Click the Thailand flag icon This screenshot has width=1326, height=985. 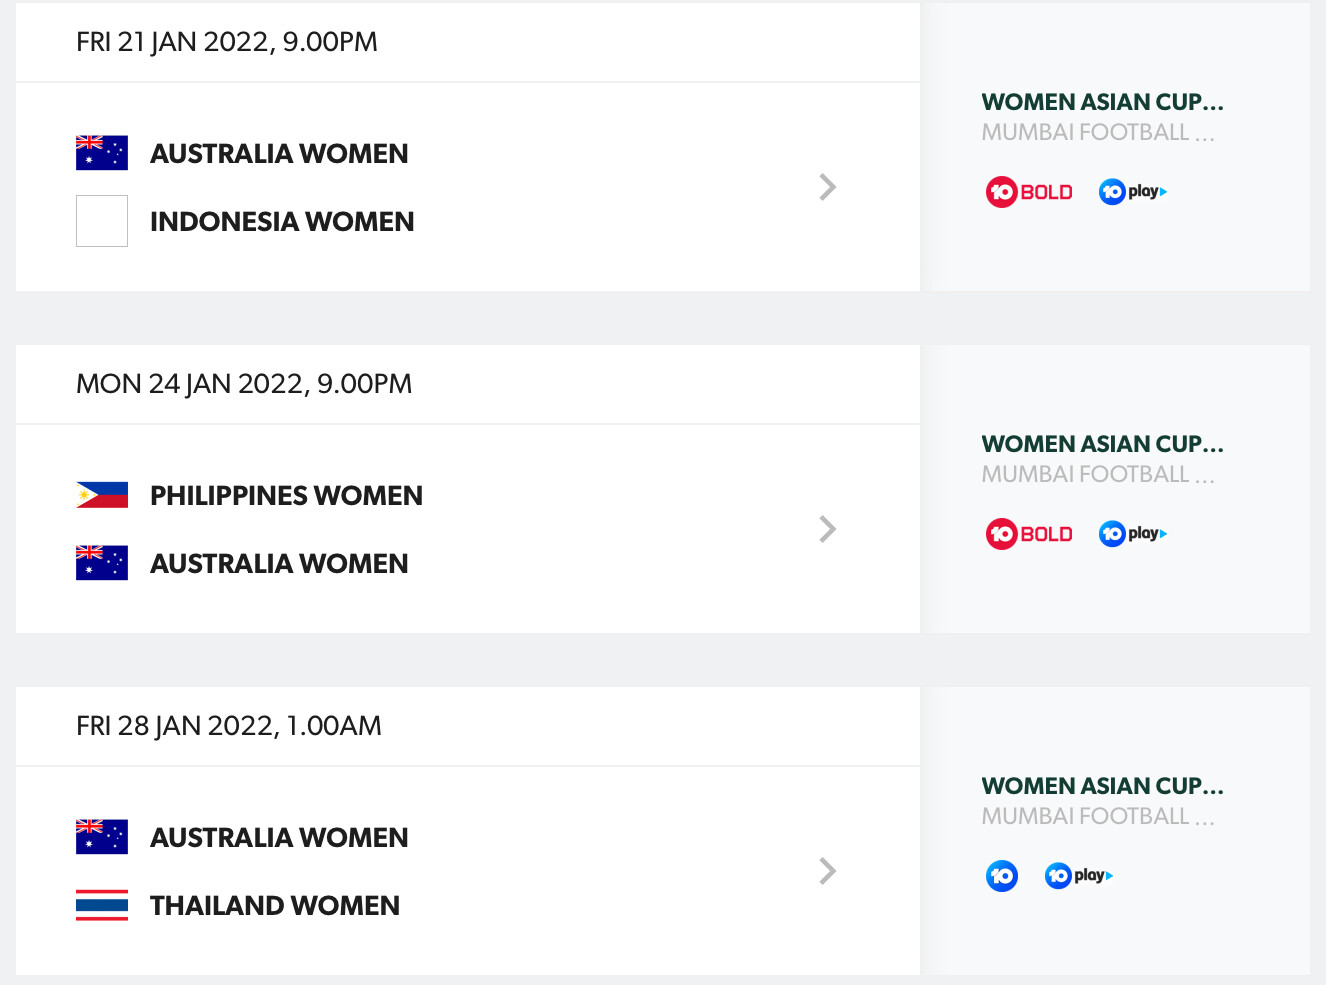tap(102, 905)
